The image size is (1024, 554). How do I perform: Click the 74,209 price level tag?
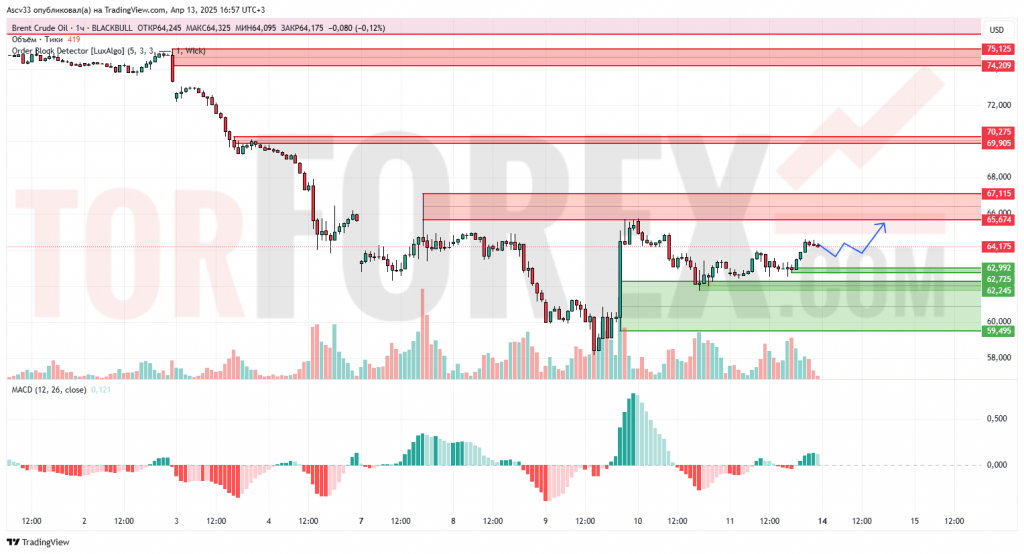point(999,65)
